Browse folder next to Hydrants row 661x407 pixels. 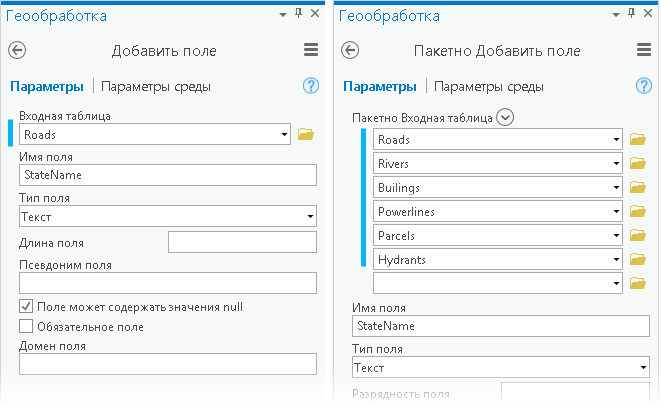click(638, 260)
